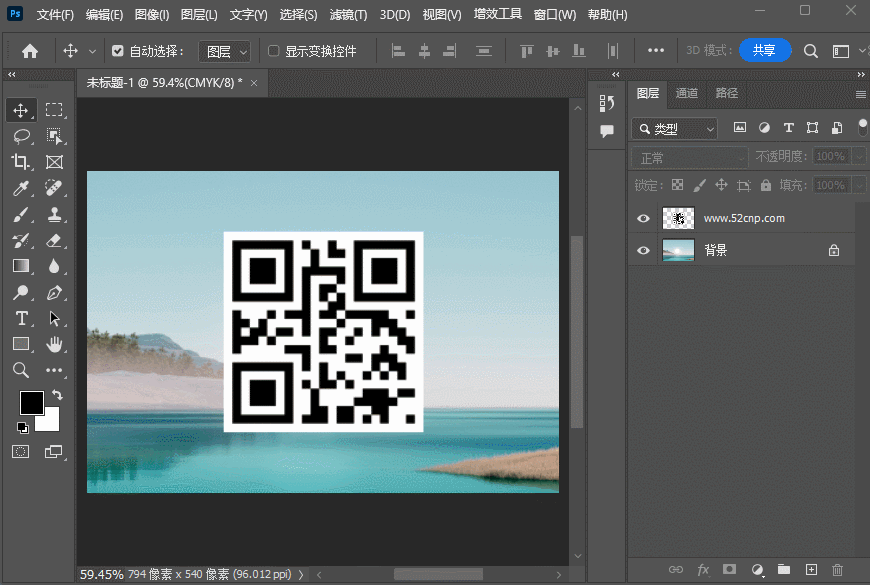Open the Comments panel icon
The width and height of the screenshot is (870, 585).
coord(606,131)
